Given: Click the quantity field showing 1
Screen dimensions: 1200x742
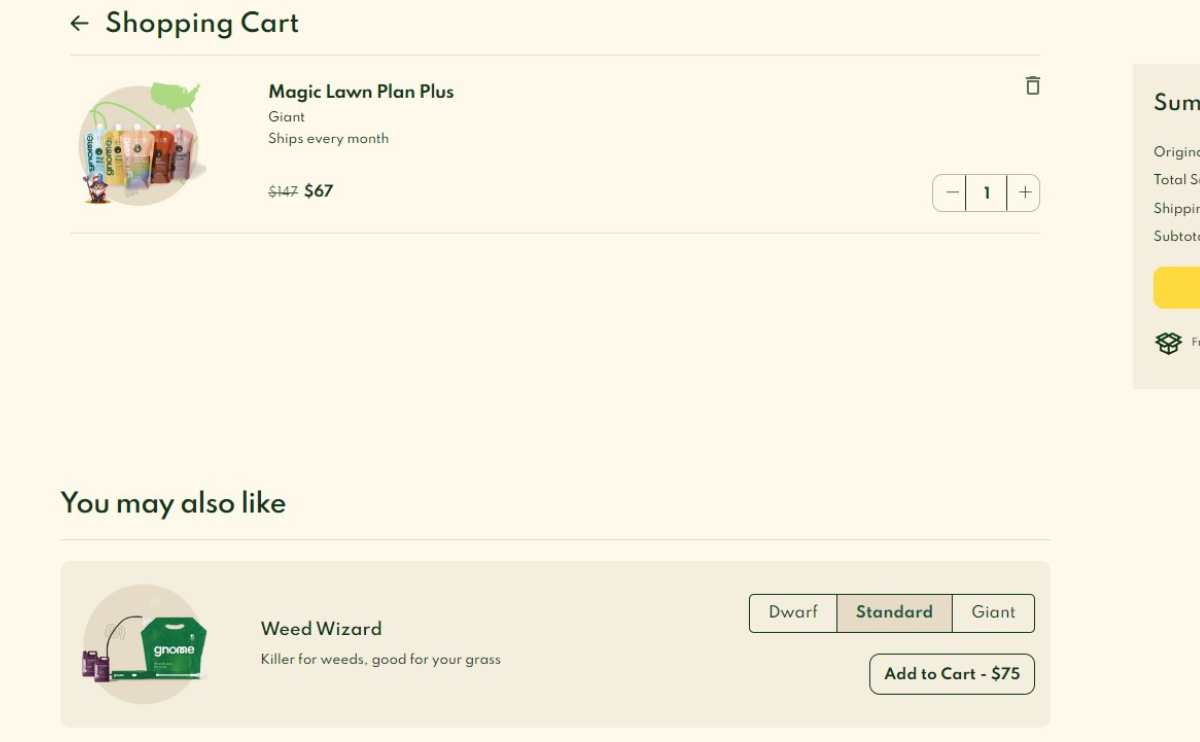Looking at the screenshot, I should tap(987, 193).
